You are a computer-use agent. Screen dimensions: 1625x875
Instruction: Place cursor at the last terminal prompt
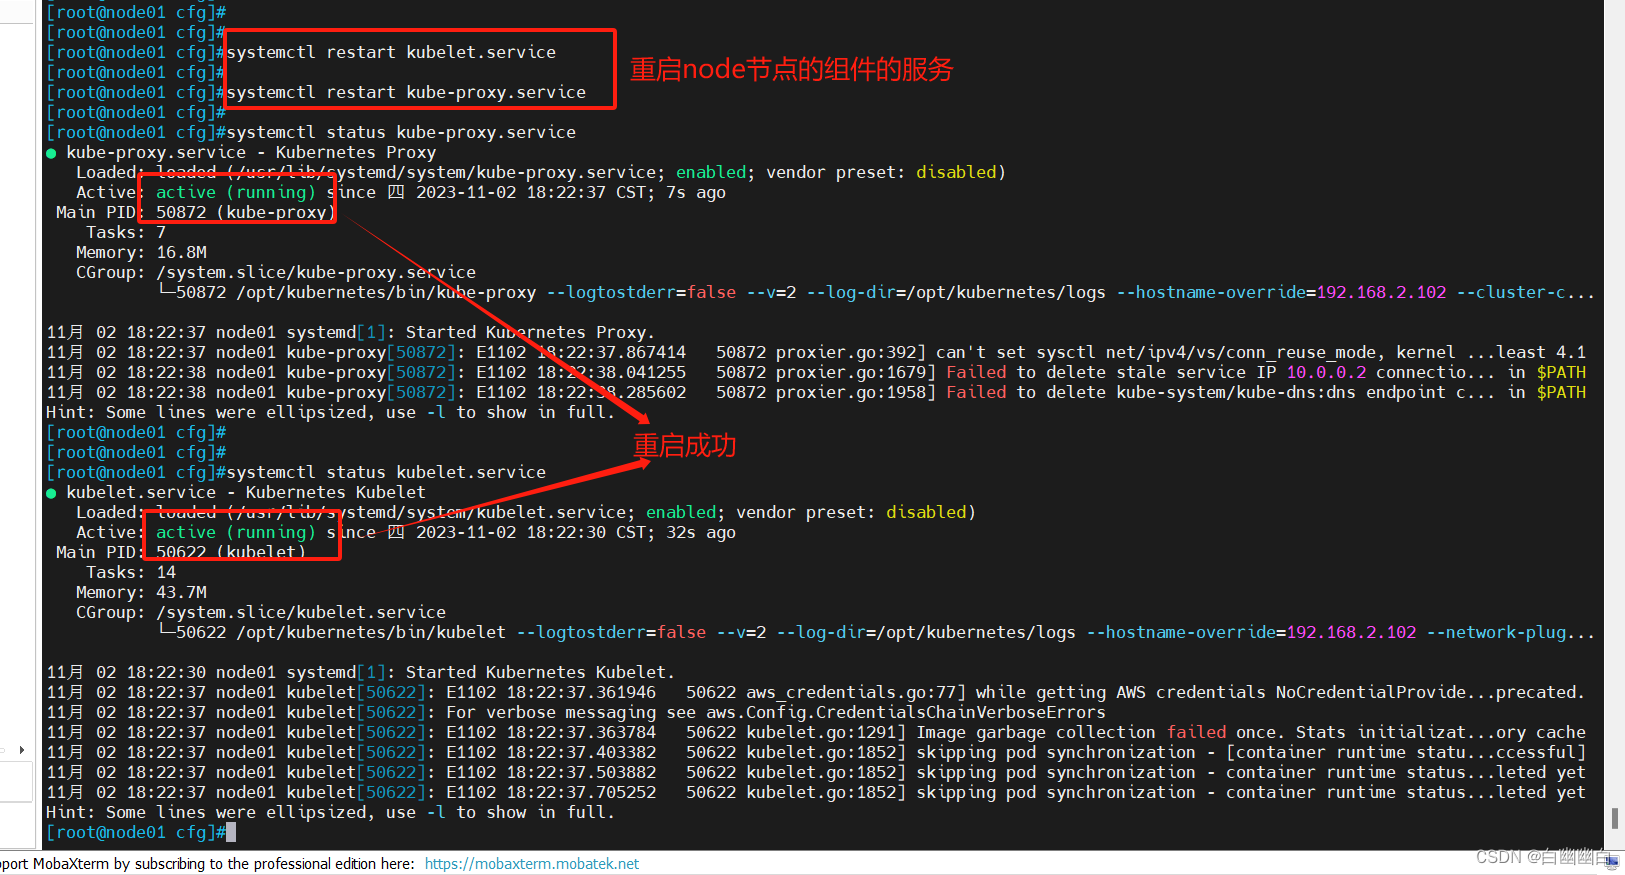(x=231, y=832)
